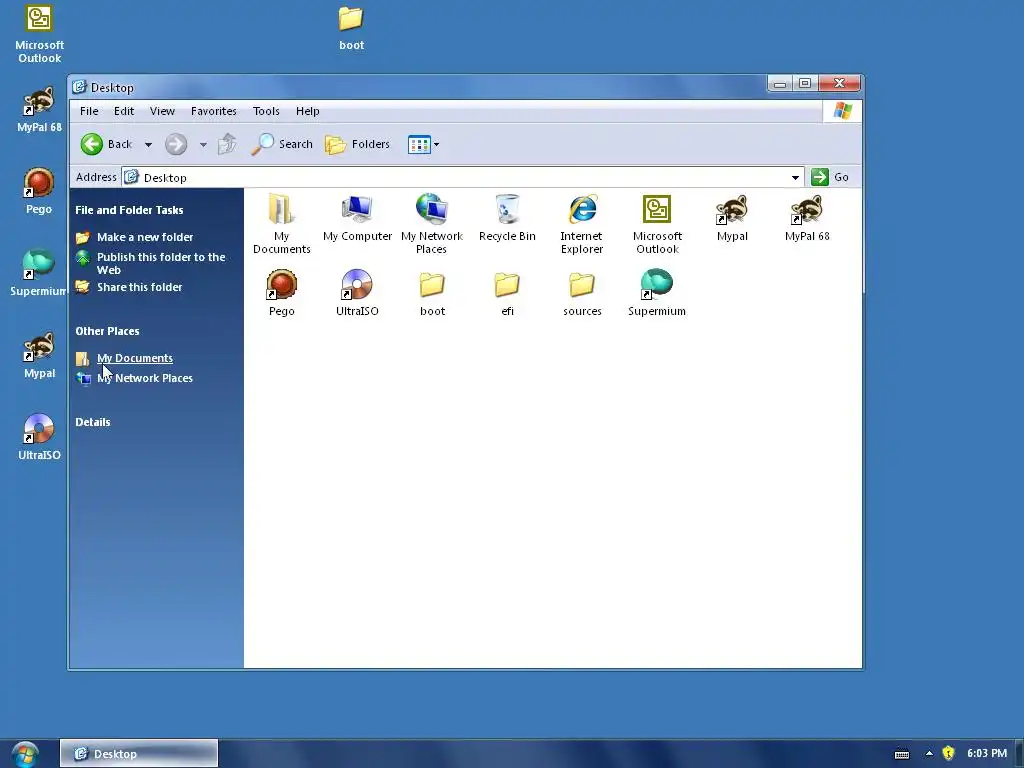Screen dimensions: 1024x768
Task: Open the Search pane from toolbar
Action: point(282,144)
